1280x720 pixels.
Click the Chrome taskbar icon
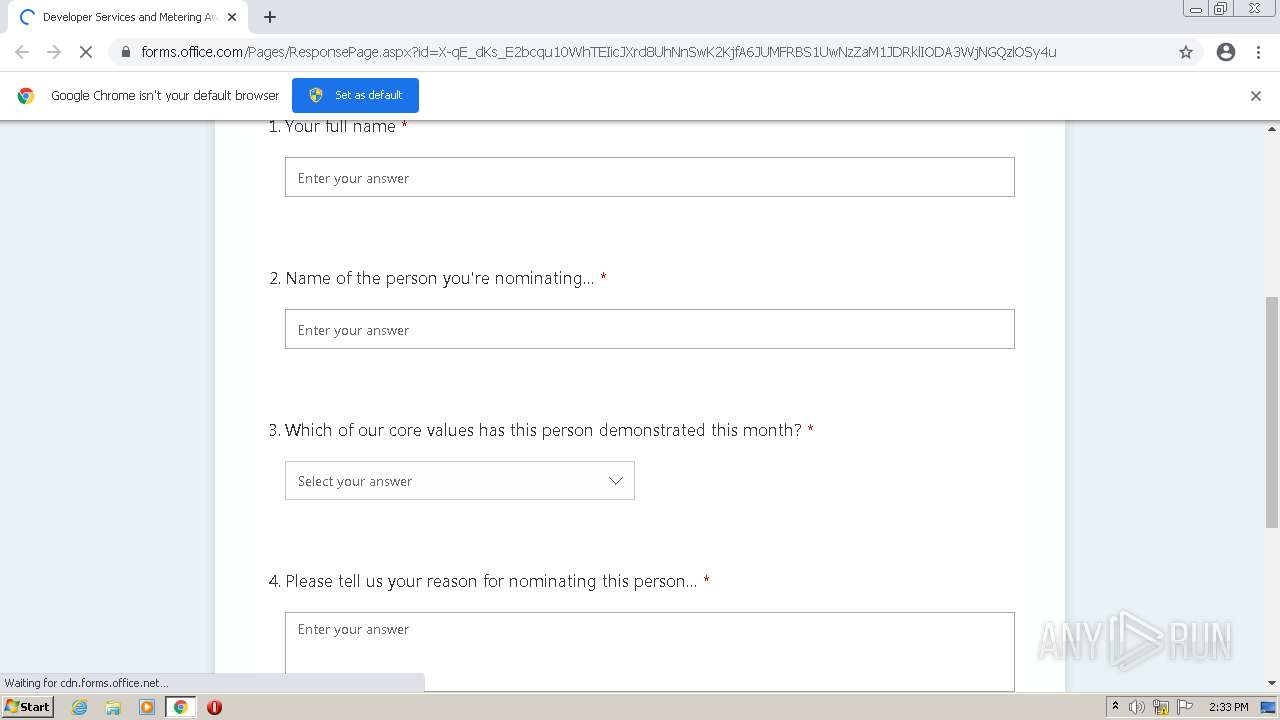click(x=181, y=707)
